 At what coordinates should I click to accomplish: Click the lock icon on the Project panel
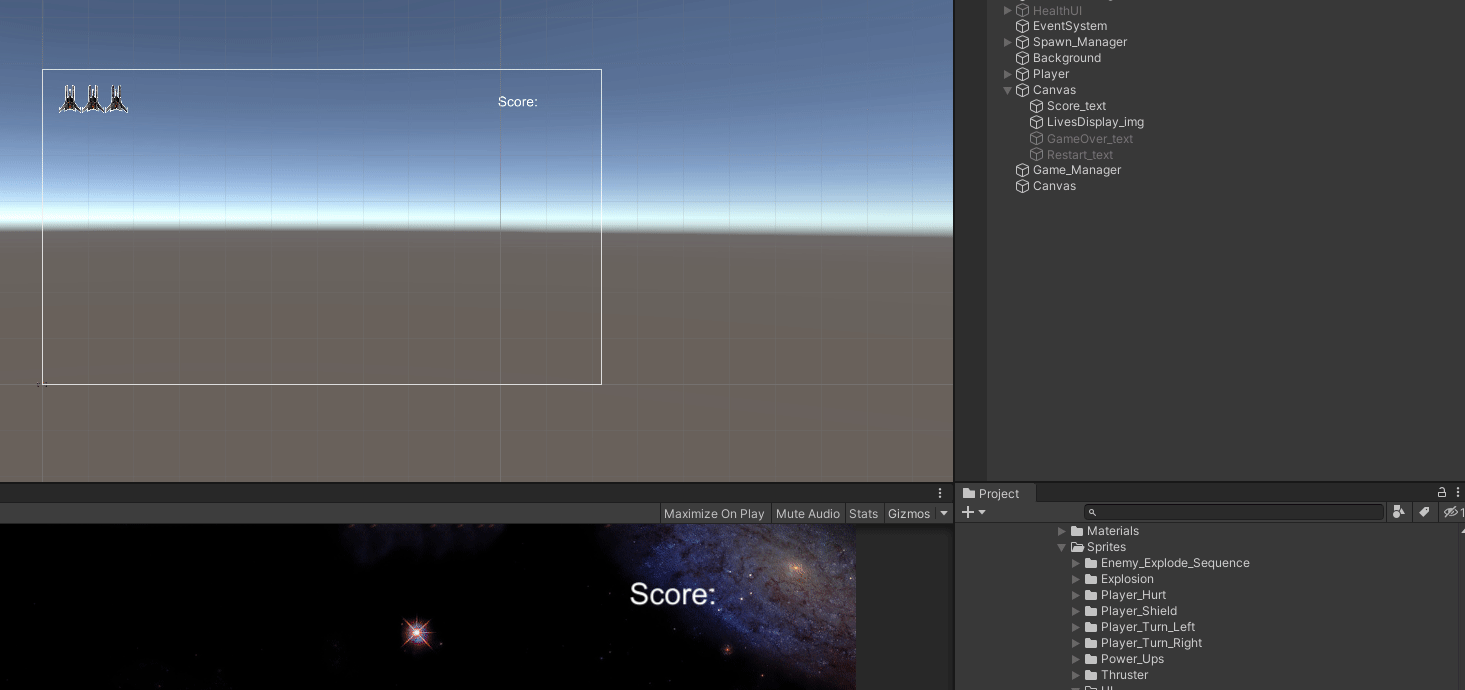(1440, 492)
